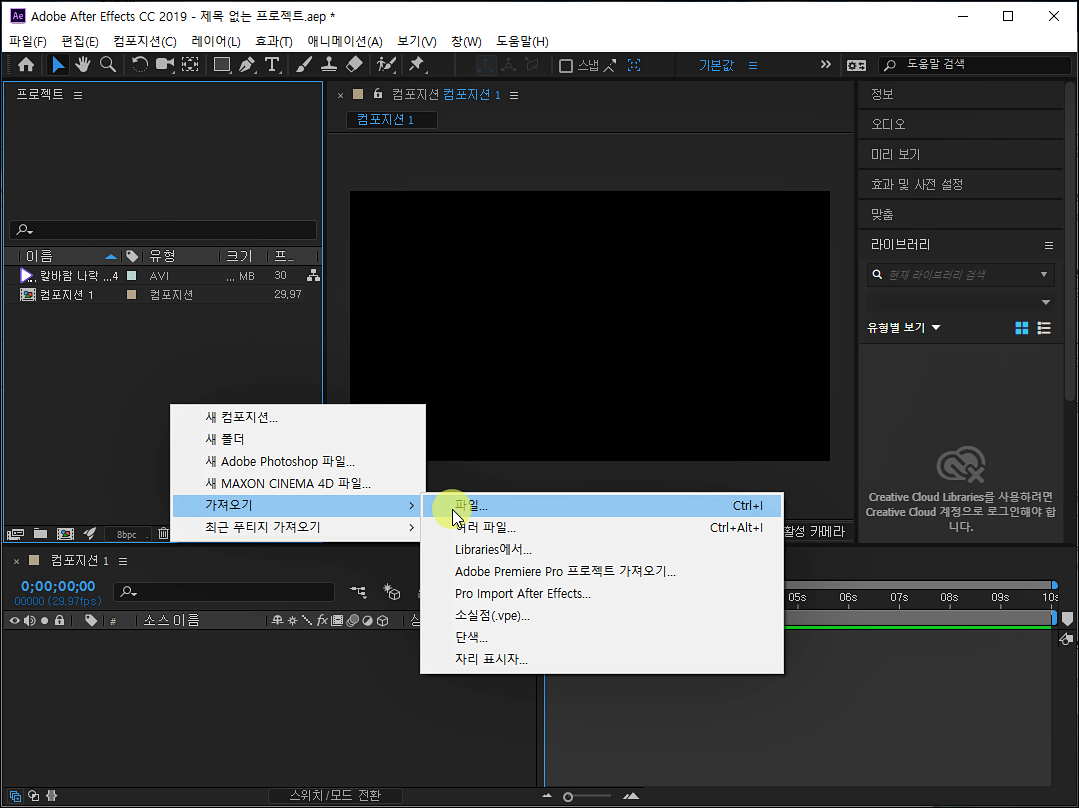
Task: Toggle the Snapping checkbox
Action: tap(566, 66)
